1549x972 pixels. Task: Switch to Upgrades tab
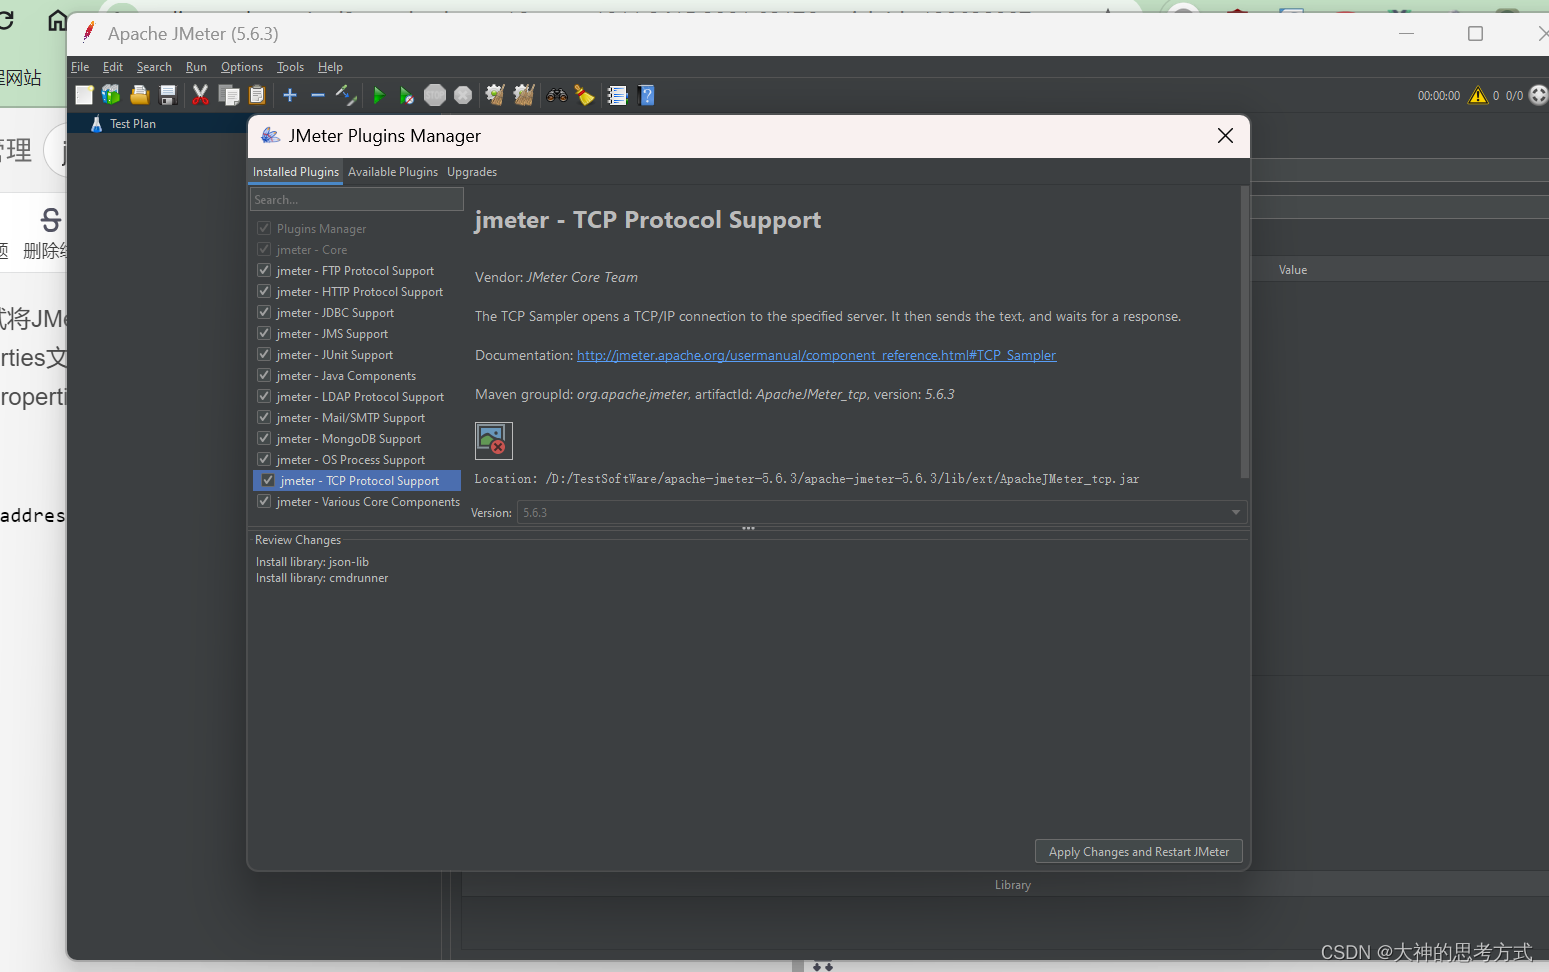(x=472, y=172)
